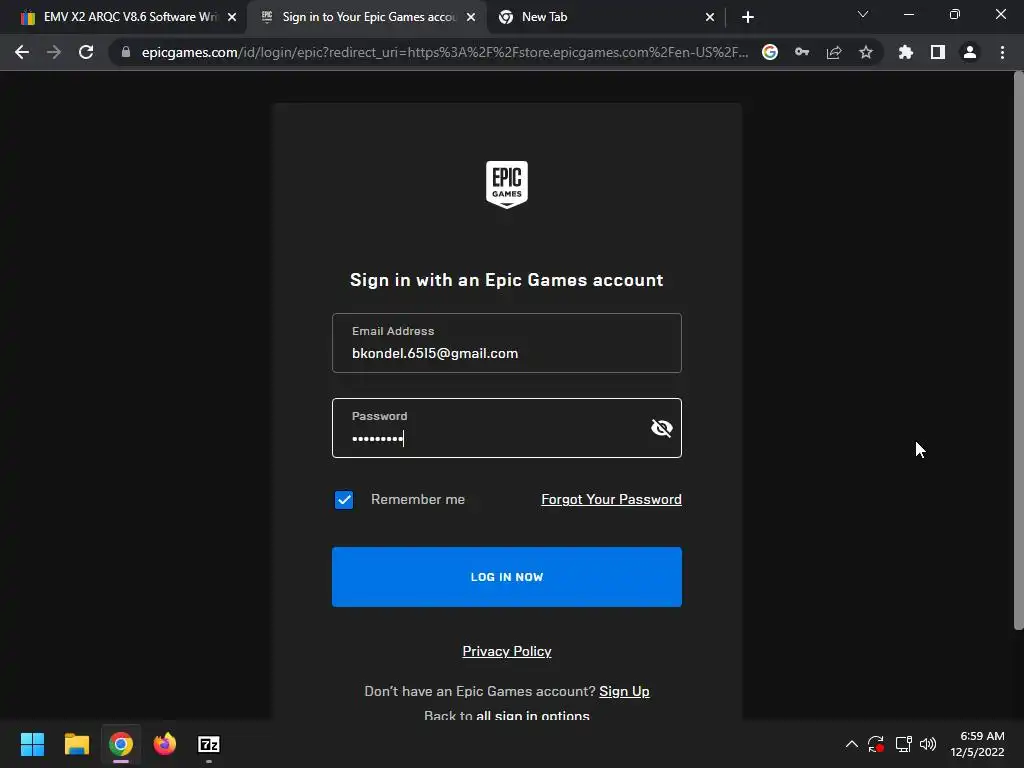Uncheck the Remember me checkbox
This screenshot has width=1024, height=768.
coord(344,500)
